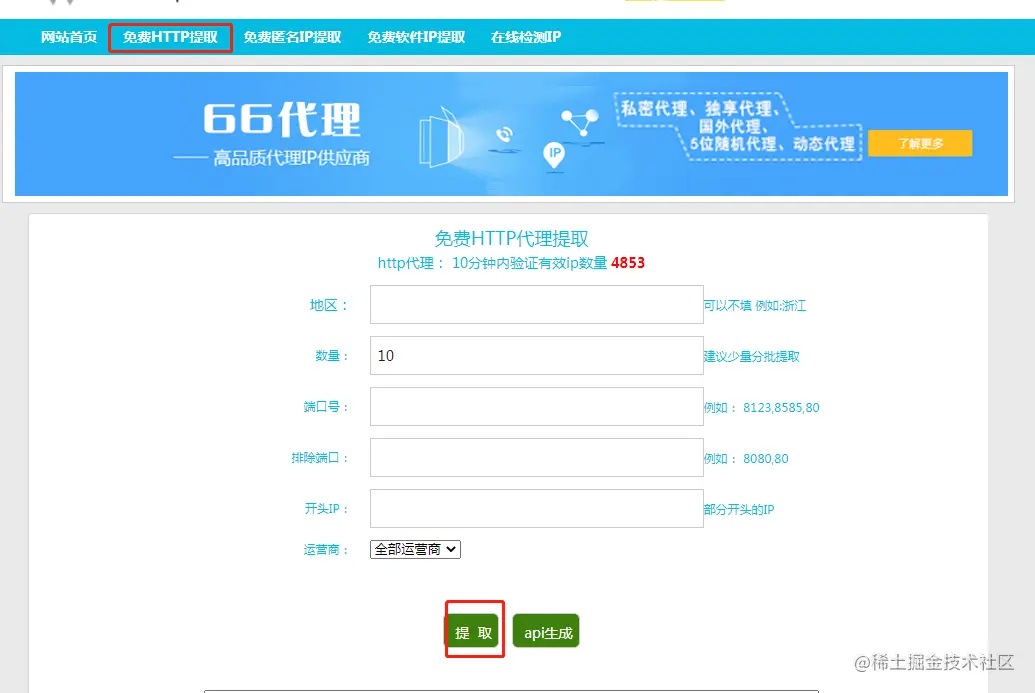Click the 开头IP starting IP field
The height and width of the screenshot is (693, 1035).
click(x=536, y=508)
